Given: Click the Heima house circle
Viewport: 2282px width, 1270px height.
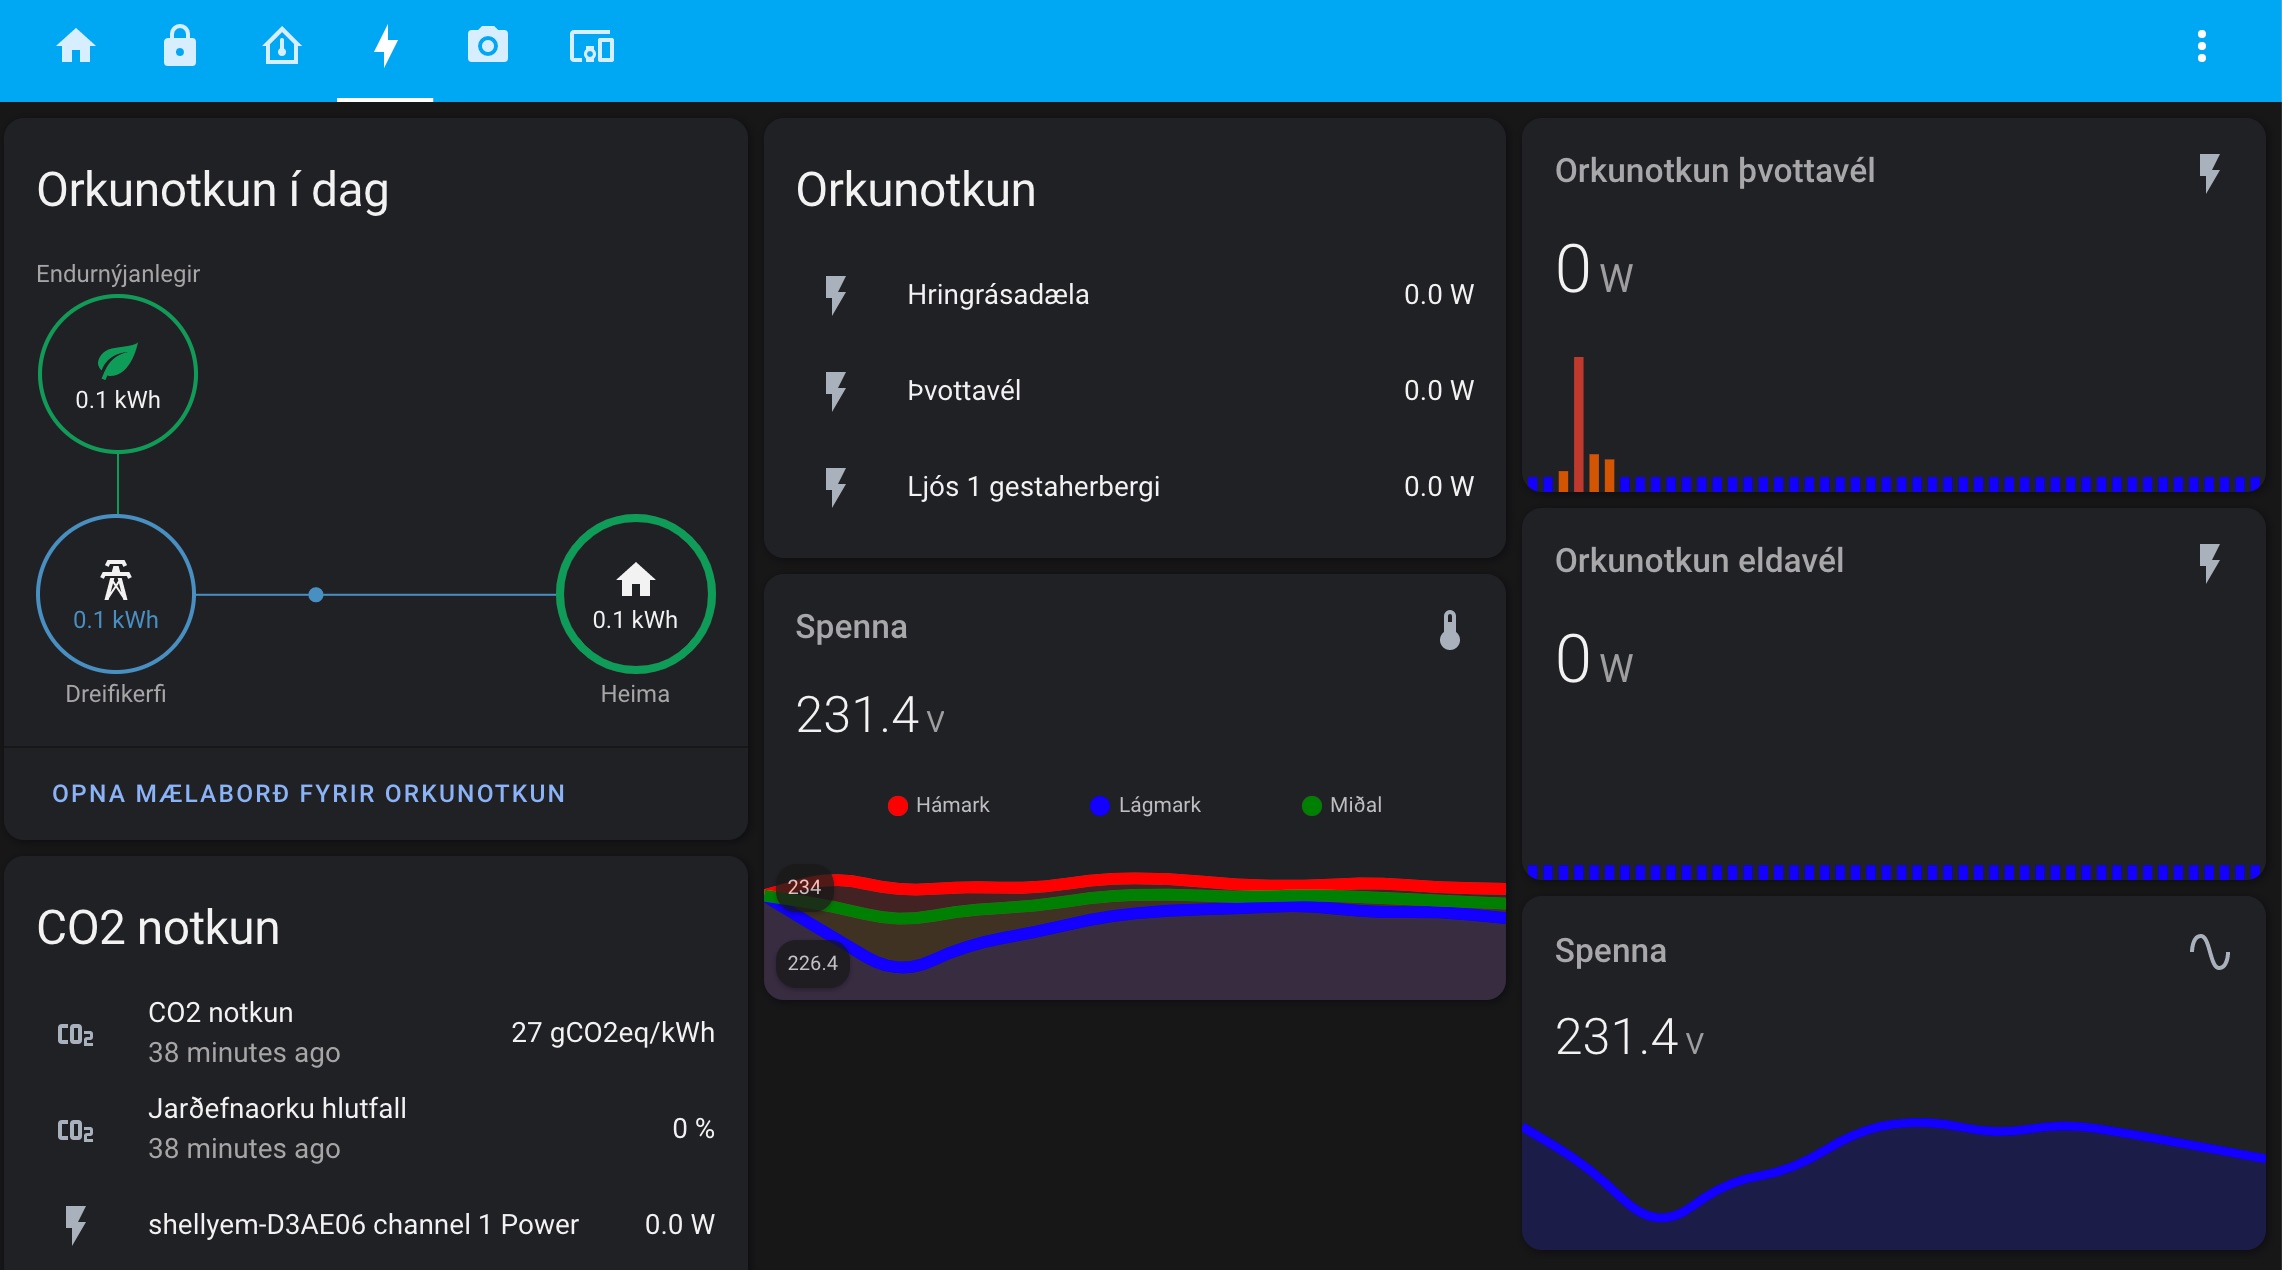Looking at the screenshot, I should [x=635, y=594].
